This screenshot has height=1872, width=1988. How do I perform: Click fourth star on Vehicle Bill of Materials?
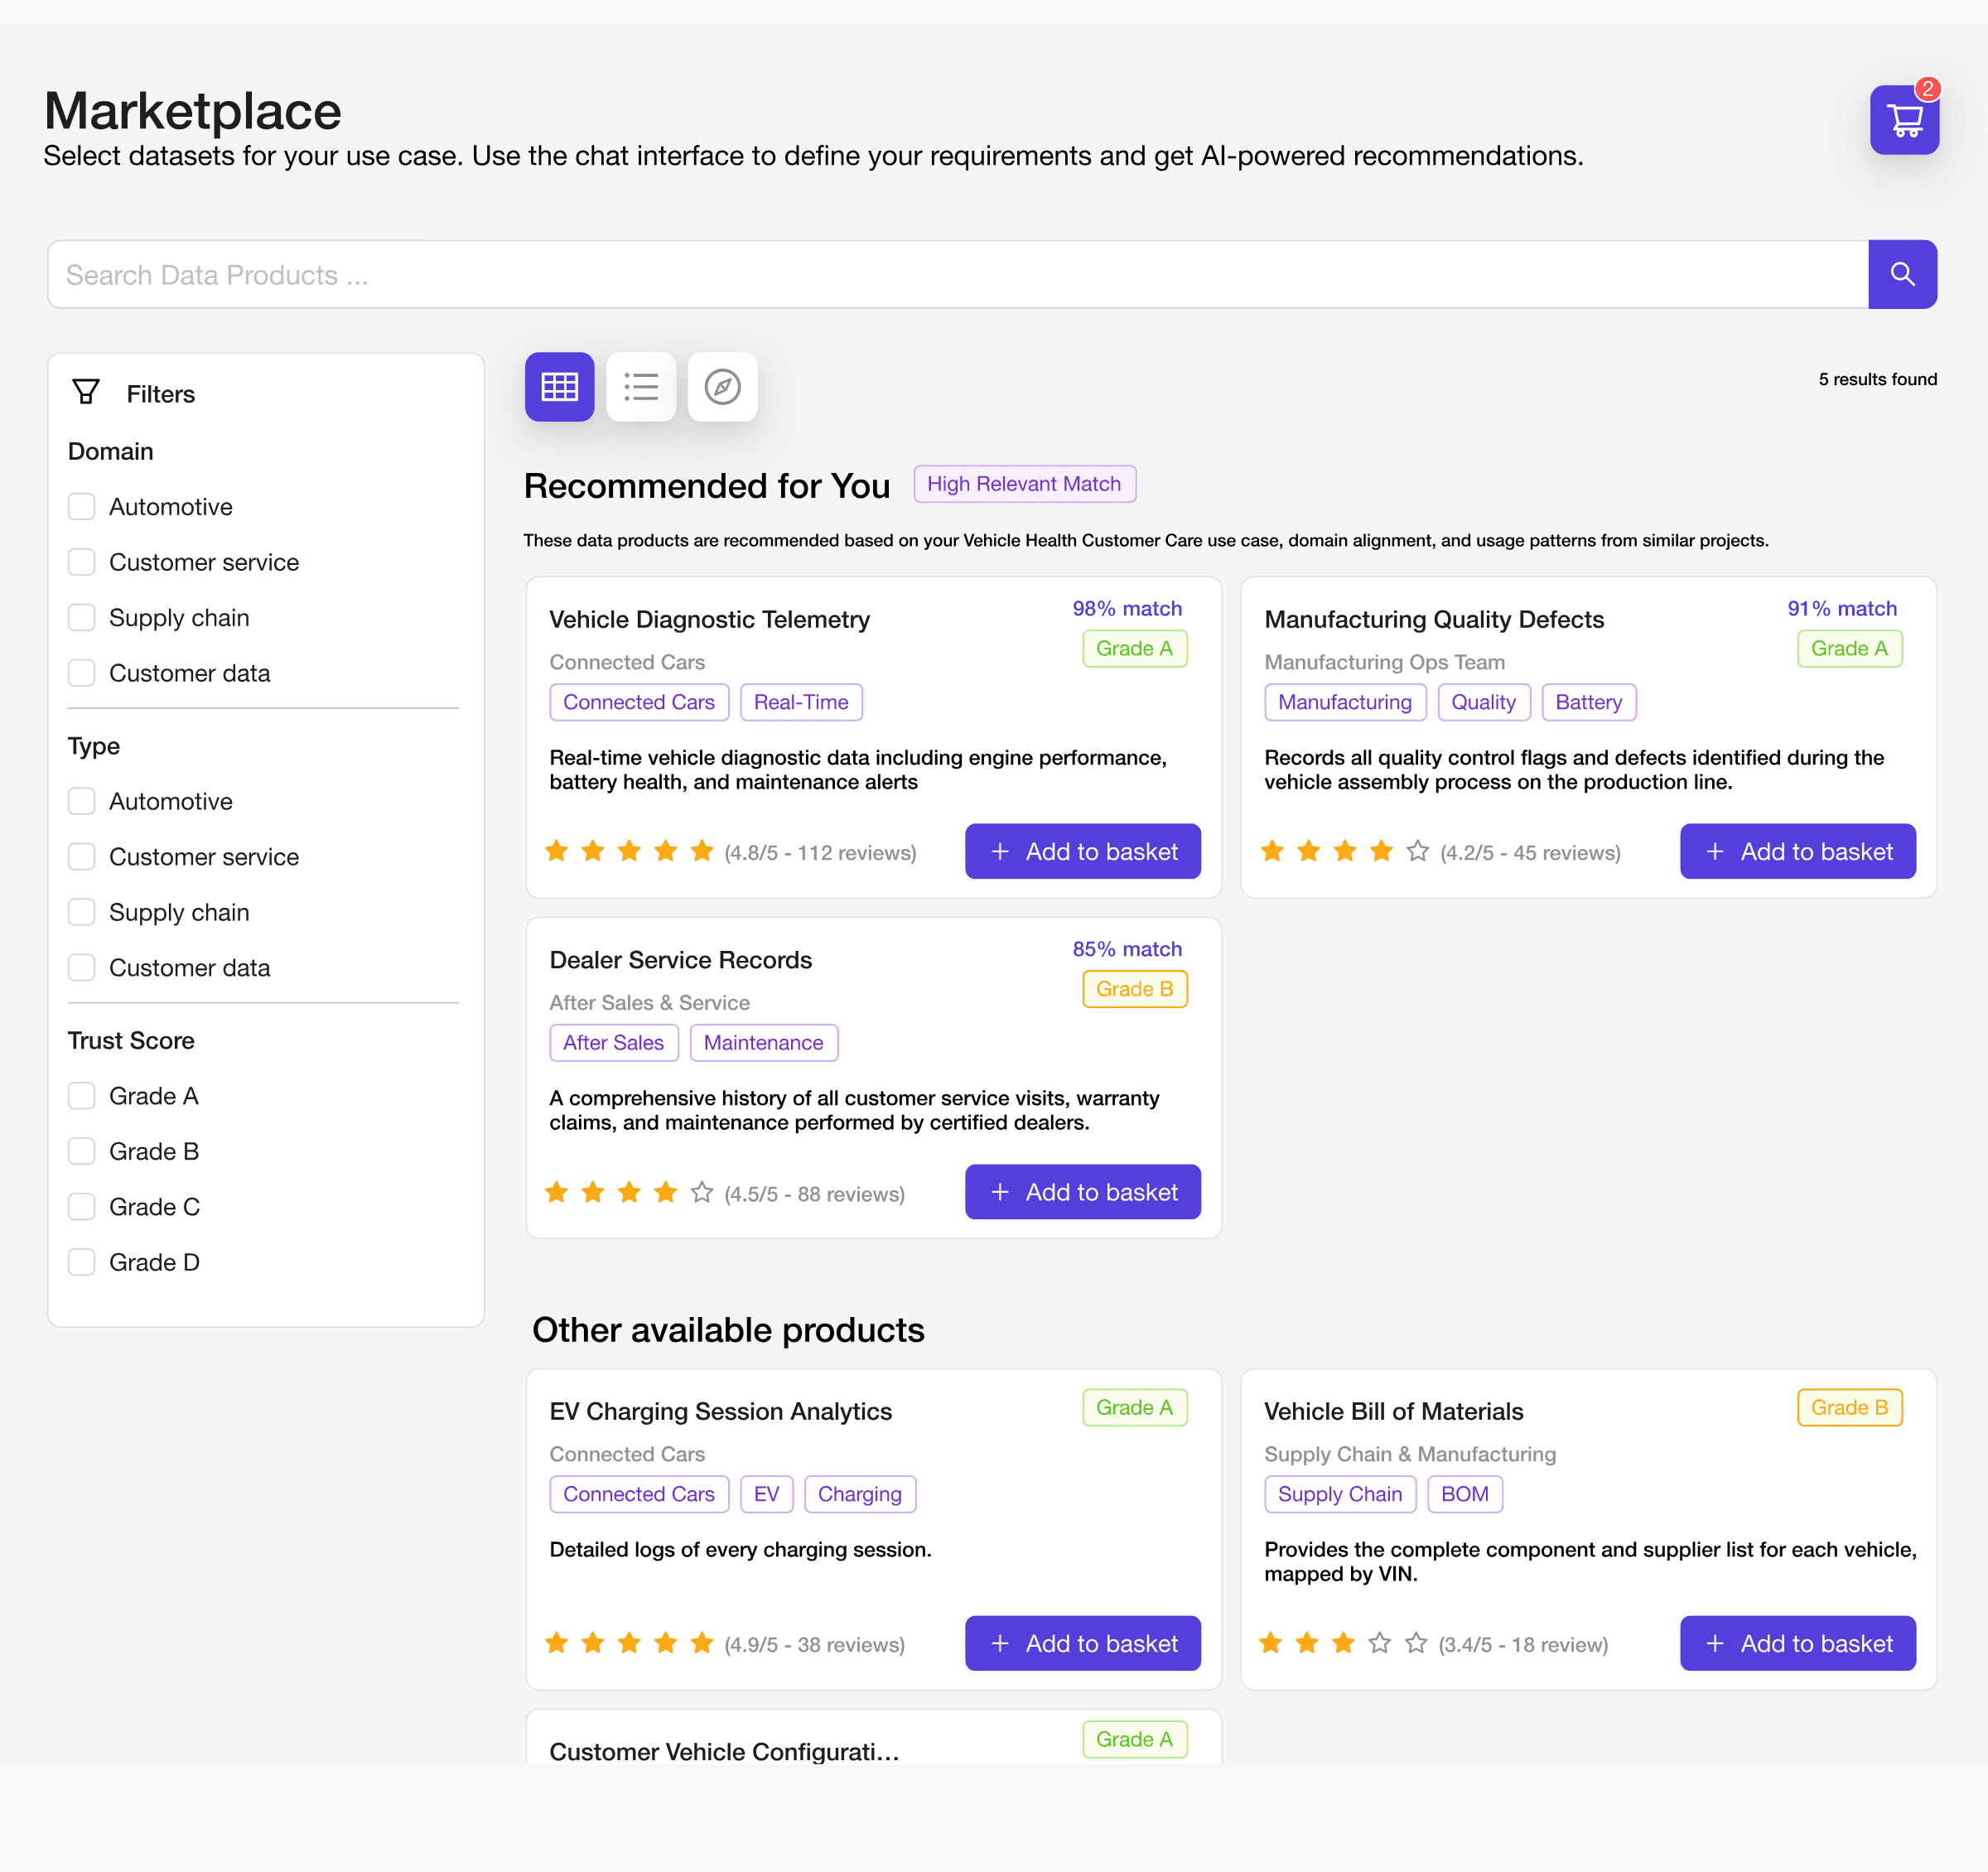[x=1379, y=1643]
